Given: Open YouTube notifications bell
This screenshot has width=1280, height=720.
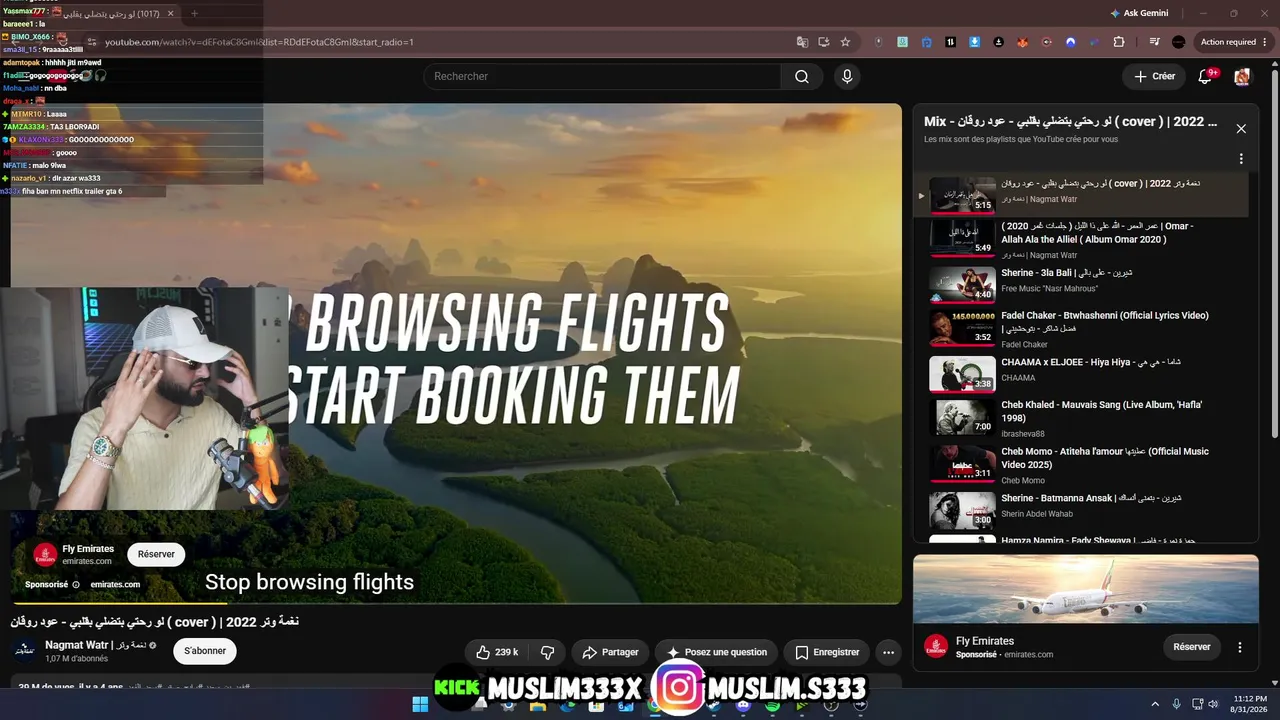Looking at the screenshot, I should pyautogui.click(x=1205, y=77).
